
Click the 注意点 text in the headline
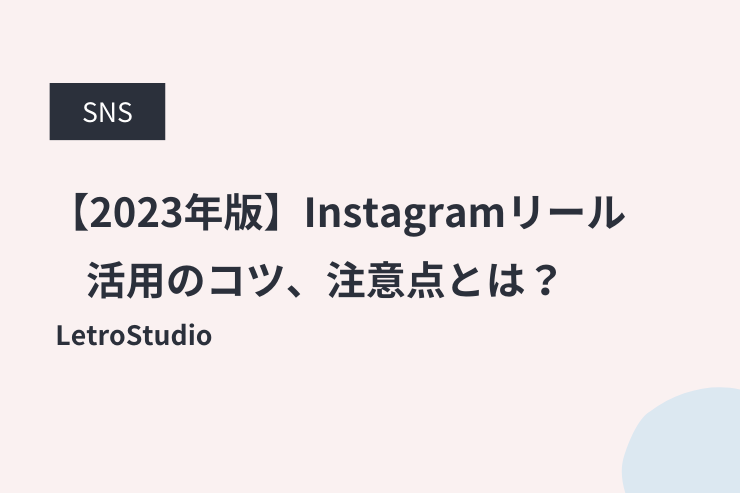(387, 280)
